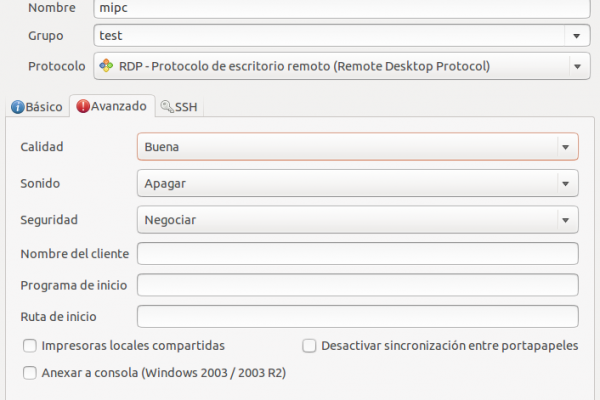Click the Nombre del cliente field
The width and height of the screenshot is (600, 400).
coord(357,253)
